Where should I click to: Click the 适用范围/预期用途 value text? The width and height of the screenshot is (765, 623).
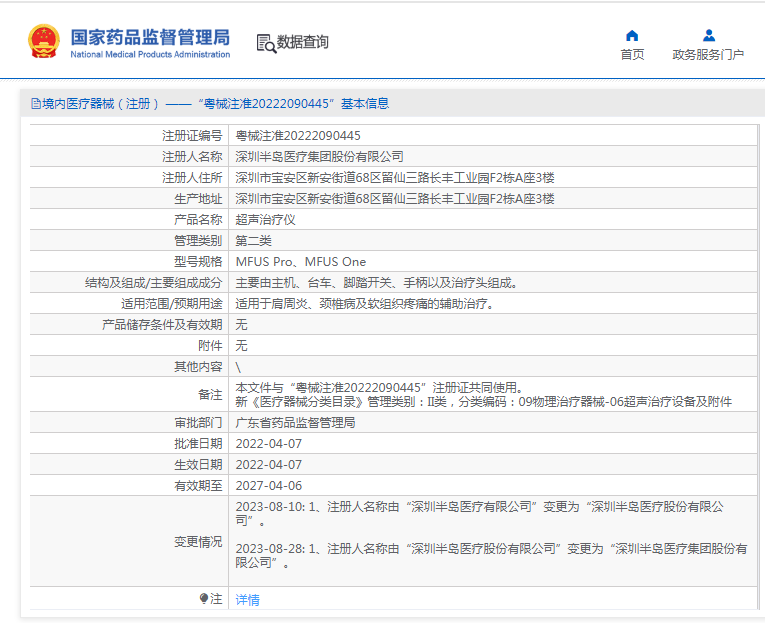click(x=365, y=303)
